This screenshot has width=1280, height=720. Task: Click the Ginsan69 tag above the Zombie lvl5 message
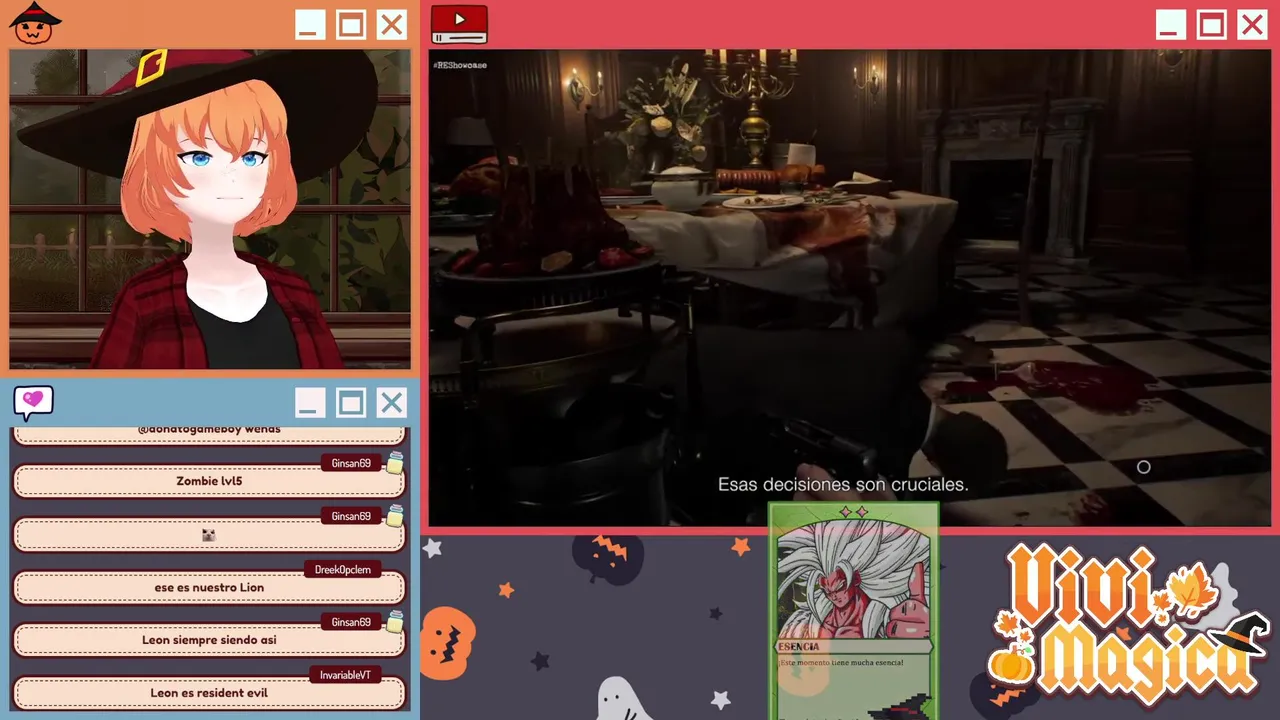pos(351,463)
